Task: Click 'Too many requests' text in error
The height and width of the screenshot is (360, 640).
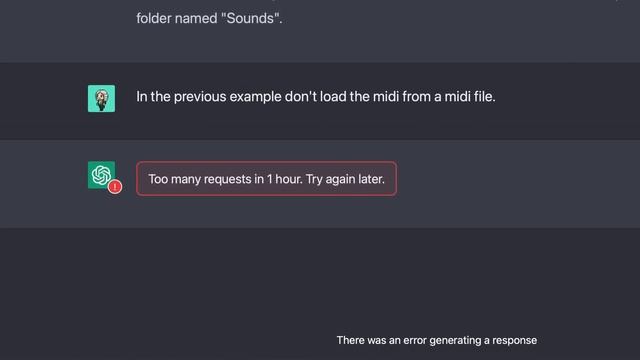Action: pyautogui.click(x=200, y=179)
